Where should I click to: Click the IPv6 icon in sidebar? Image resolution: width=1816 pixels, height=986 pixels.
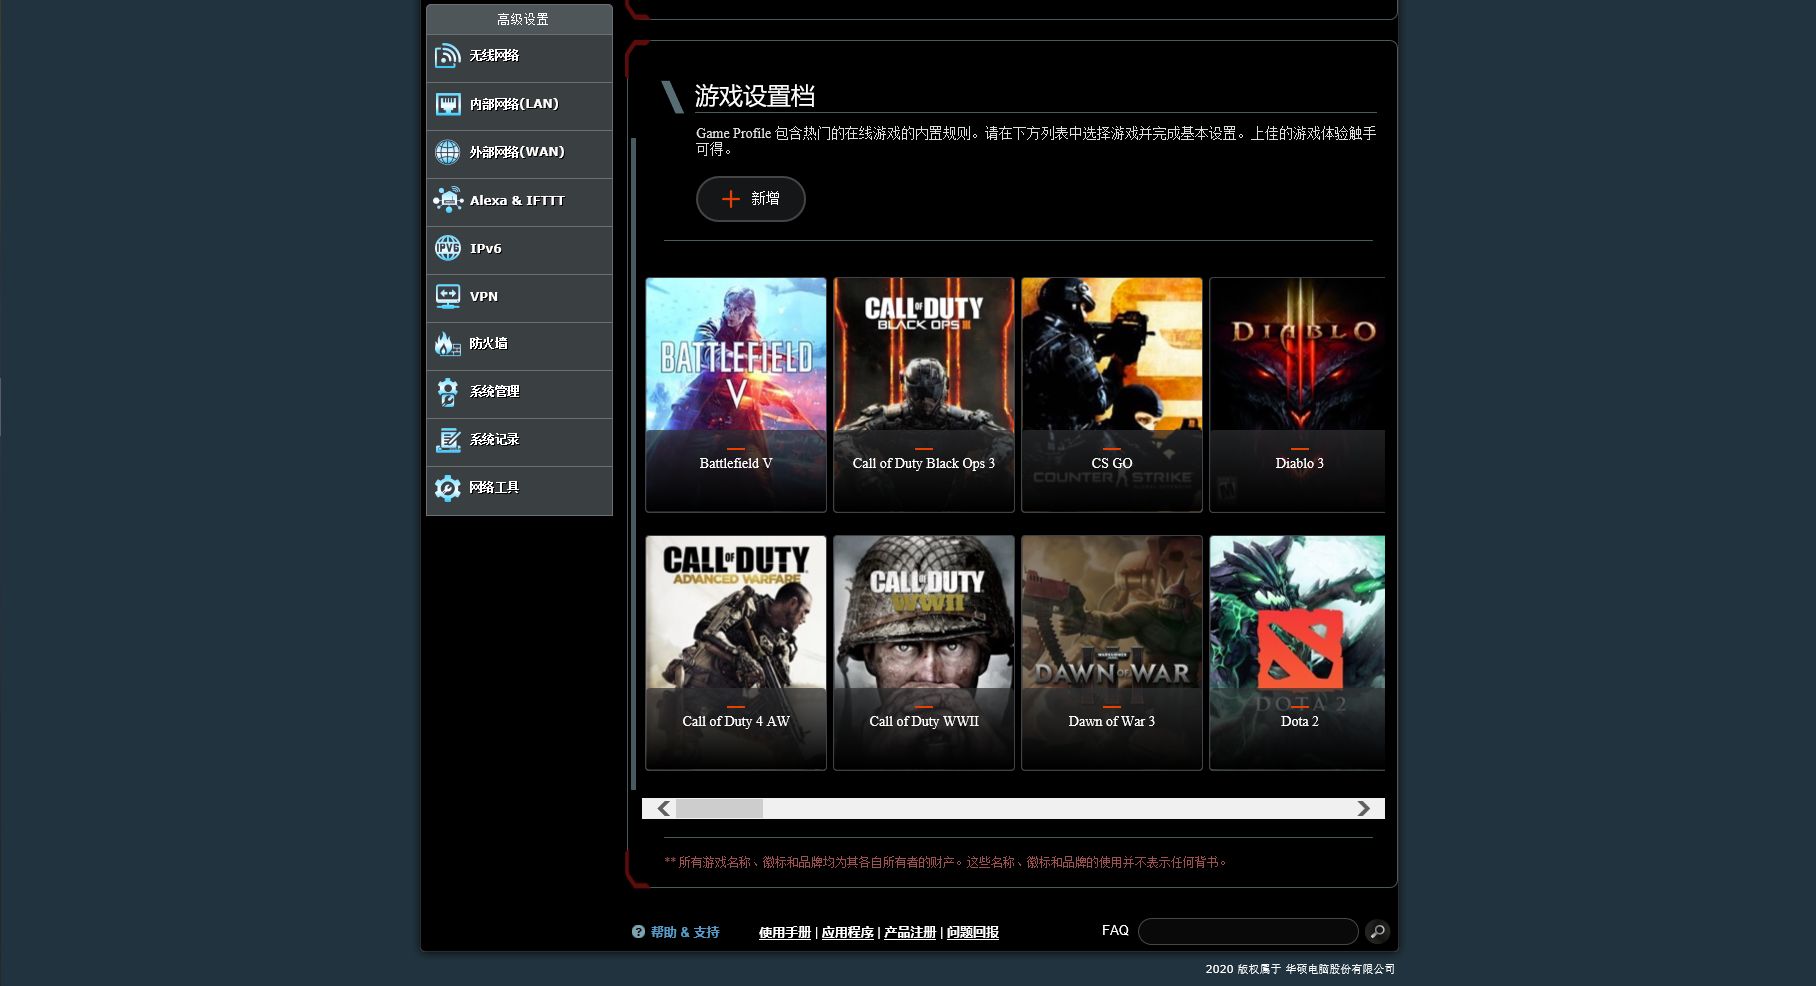(x=447, y=248)
